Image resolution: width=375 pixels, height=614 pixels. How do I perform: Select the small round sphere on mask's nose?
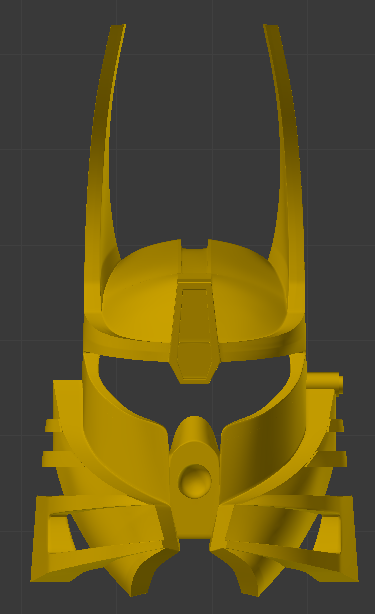195,481
